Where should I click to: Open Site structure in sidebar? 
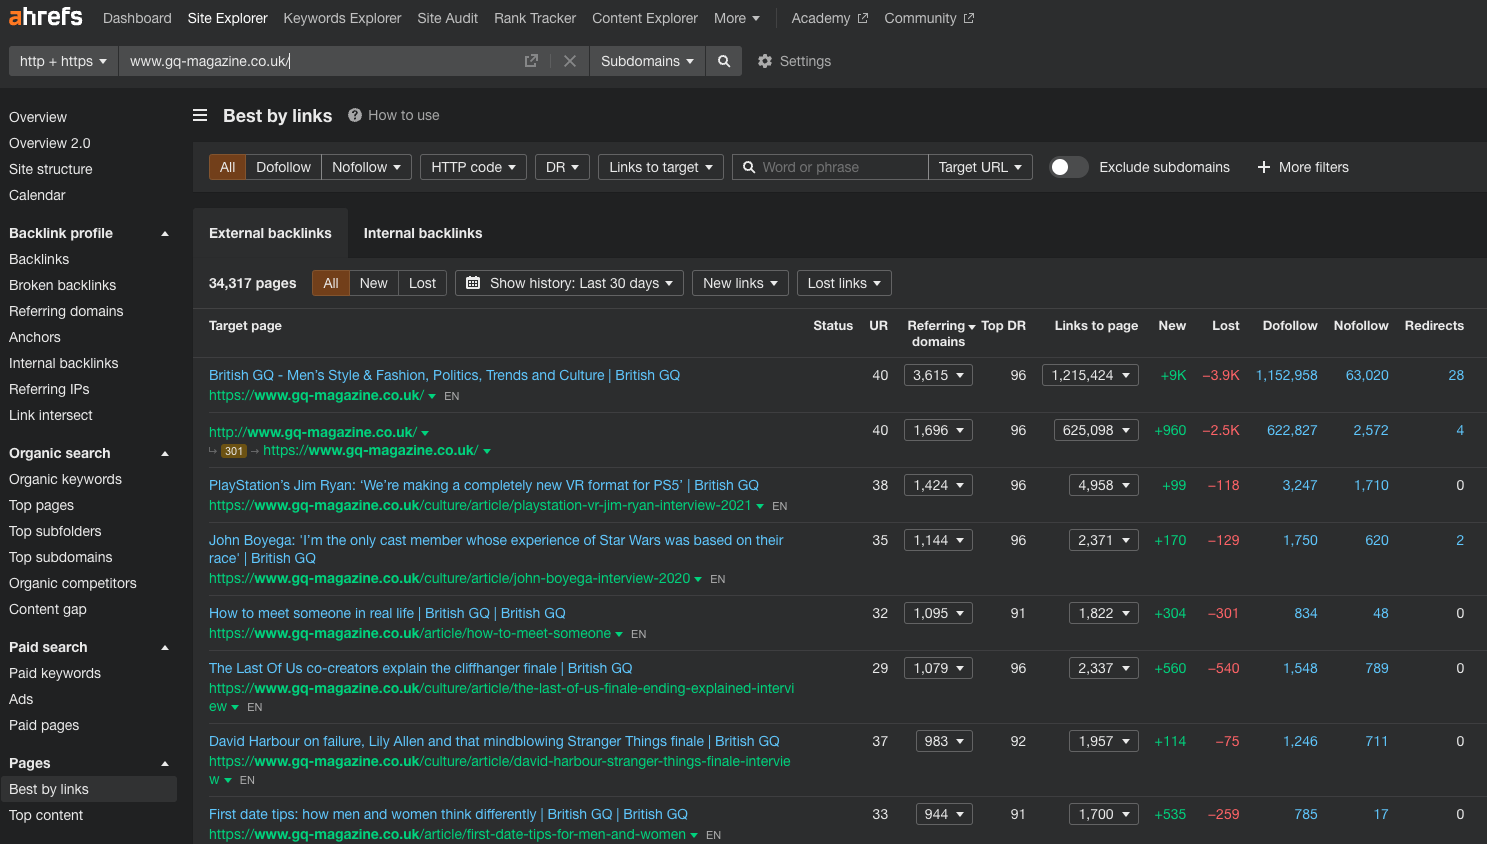pos(50,169)
